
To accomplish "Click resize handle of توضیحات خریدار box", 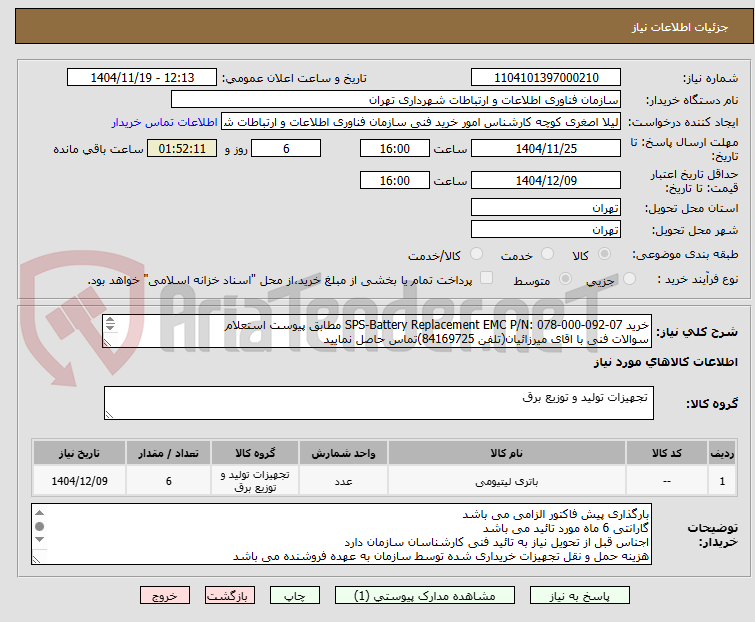I will (x=36, y=559).
